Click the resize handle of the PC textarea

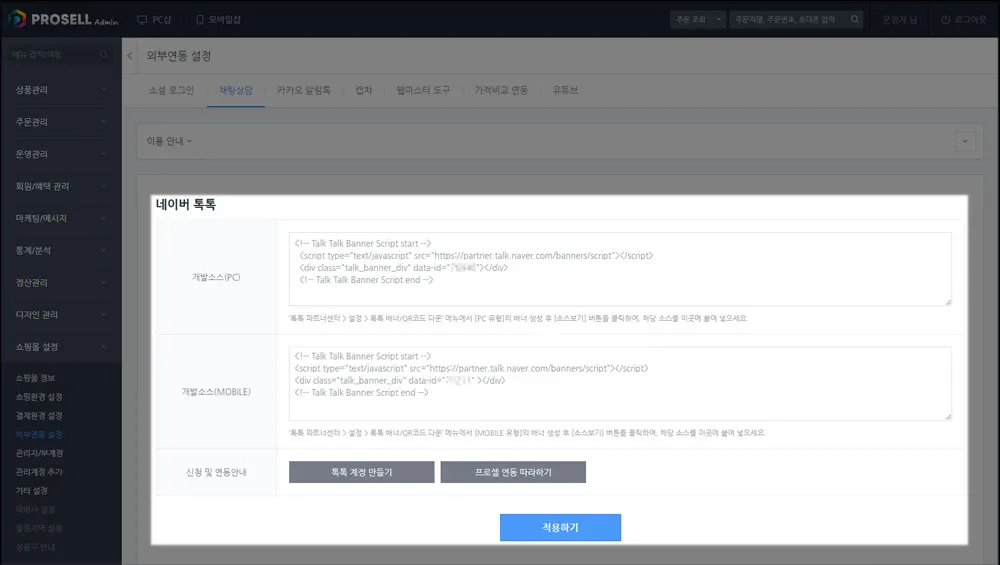[948, 302]
